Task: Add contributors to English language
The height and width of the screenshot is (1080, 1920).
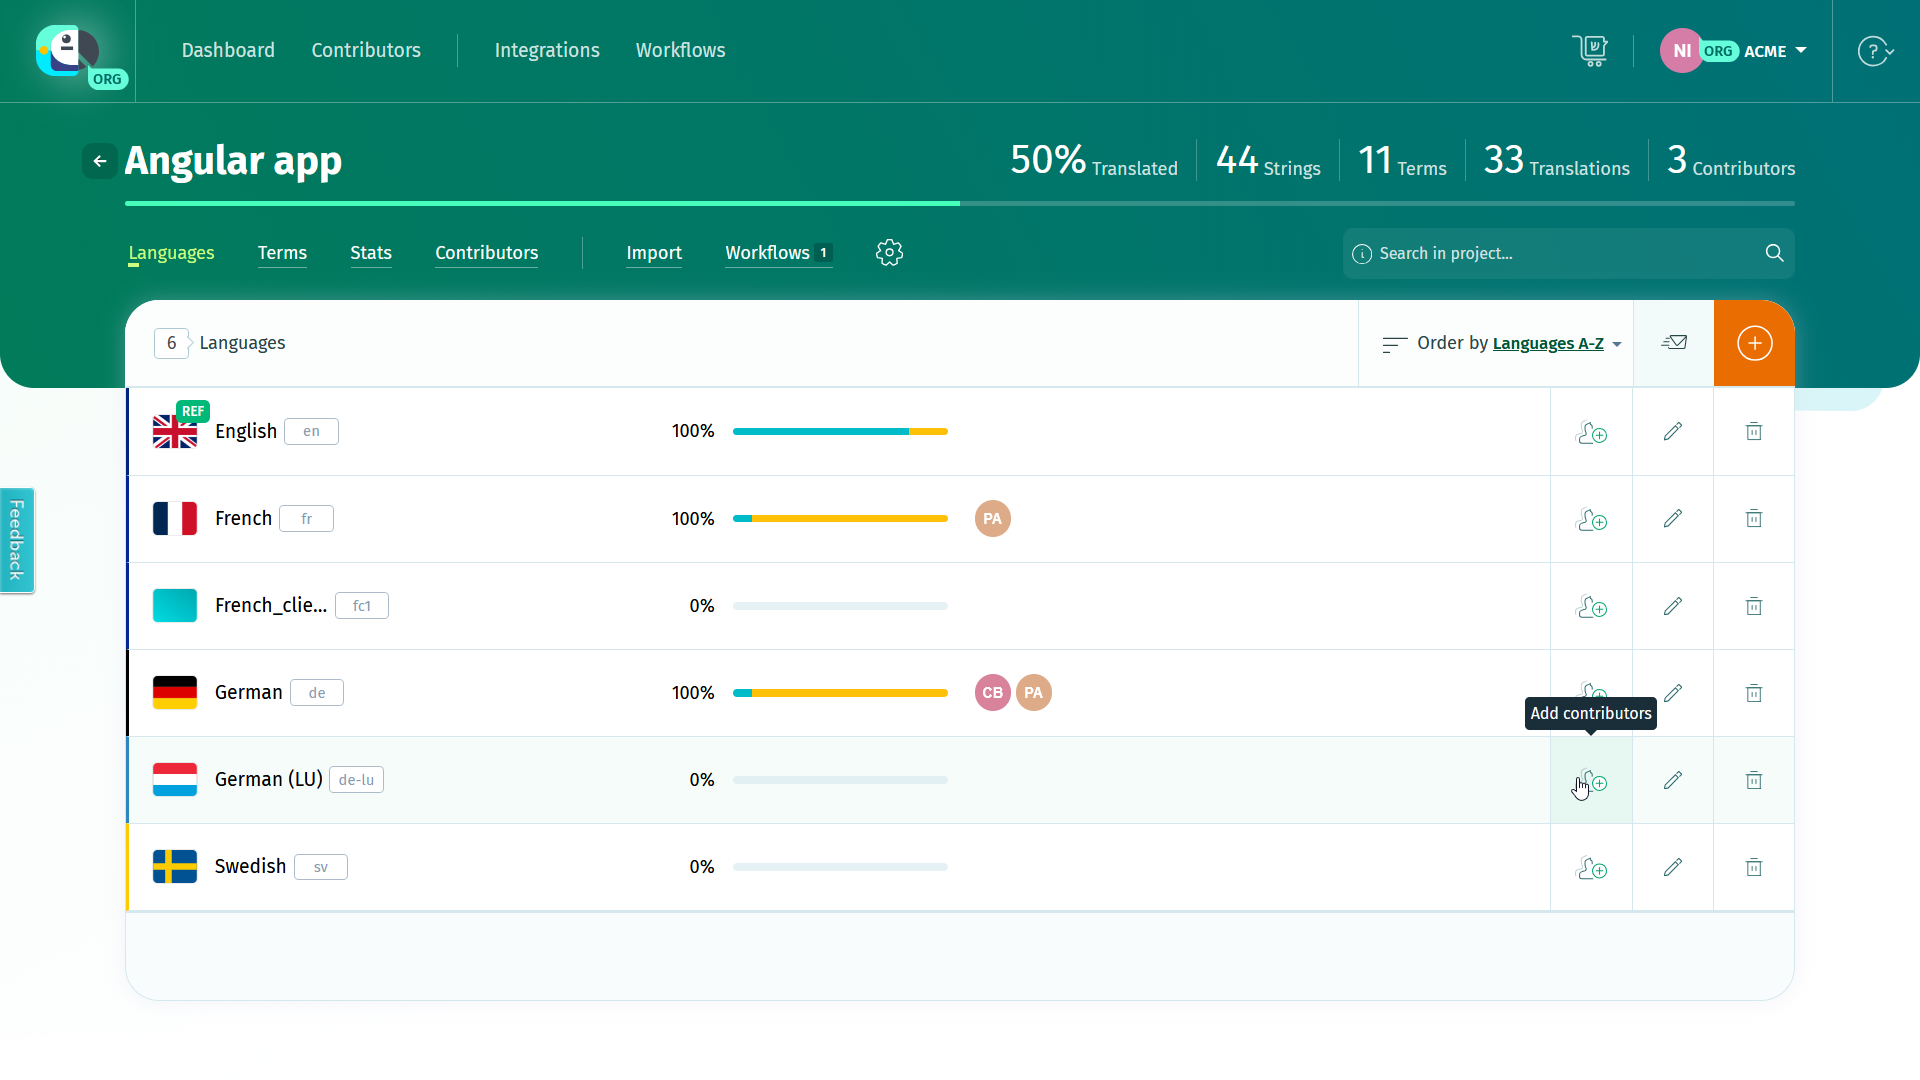Action: pos(1591,432)
